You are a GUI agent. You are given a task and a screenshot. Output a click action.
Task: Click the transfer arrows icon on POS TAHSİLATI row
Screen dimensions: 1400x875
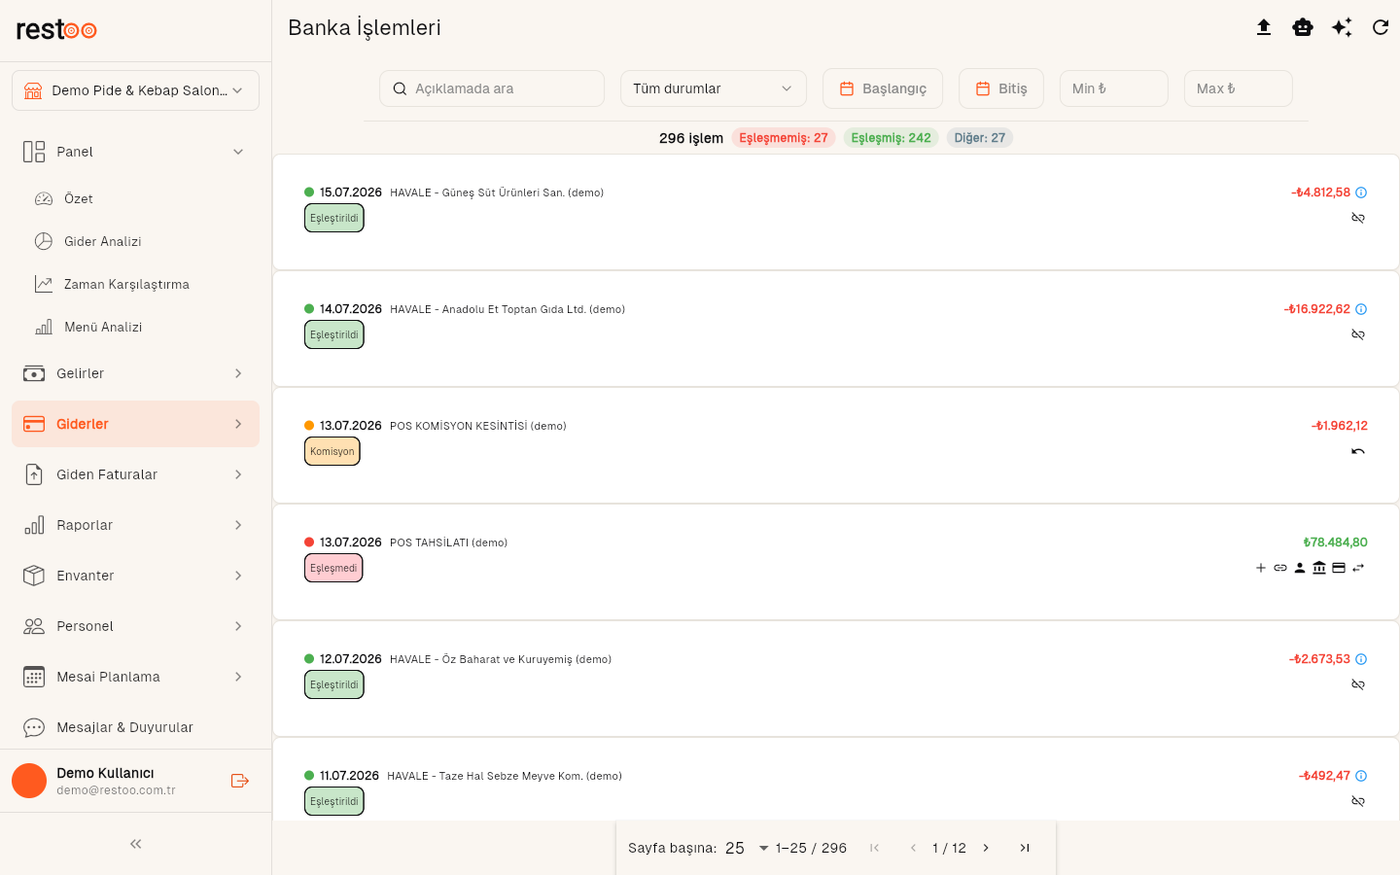(x=1358, y=568)
